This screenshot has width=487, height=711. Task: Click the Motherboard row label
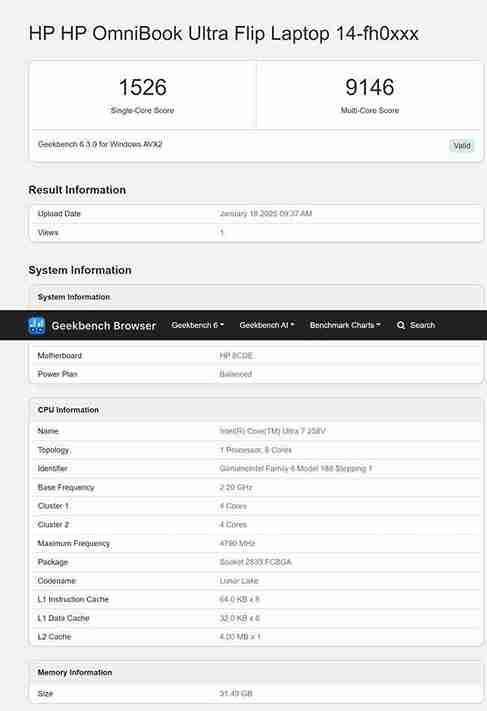coord(60,356)
